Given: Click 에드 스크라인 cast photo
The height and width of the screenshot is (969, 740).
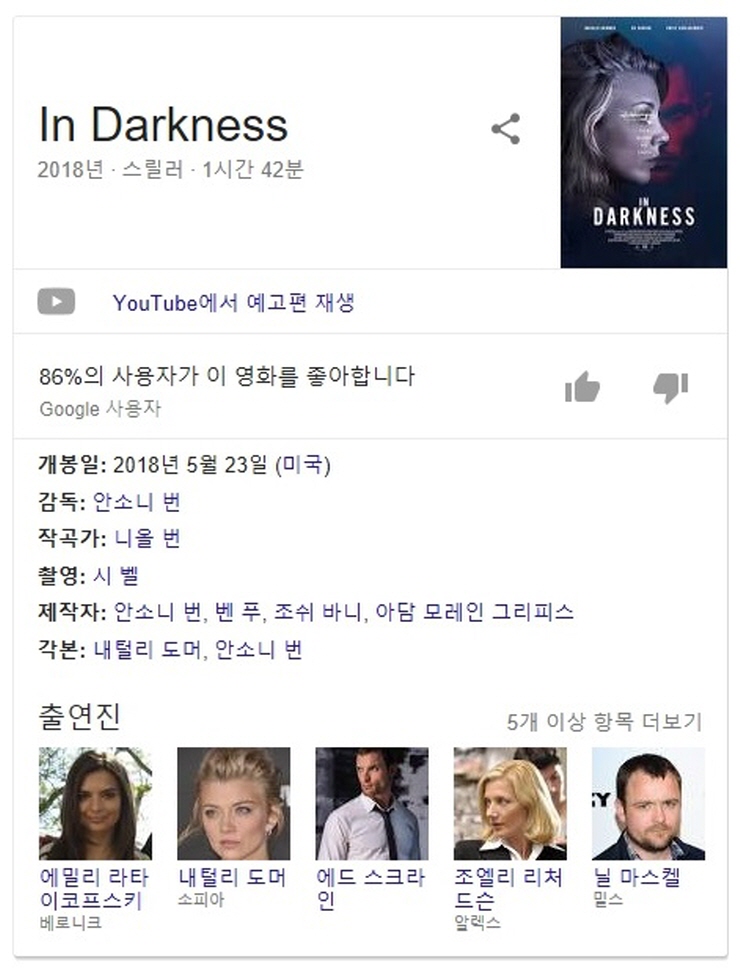Looking at the screenshot, I should tap(372, 803).
